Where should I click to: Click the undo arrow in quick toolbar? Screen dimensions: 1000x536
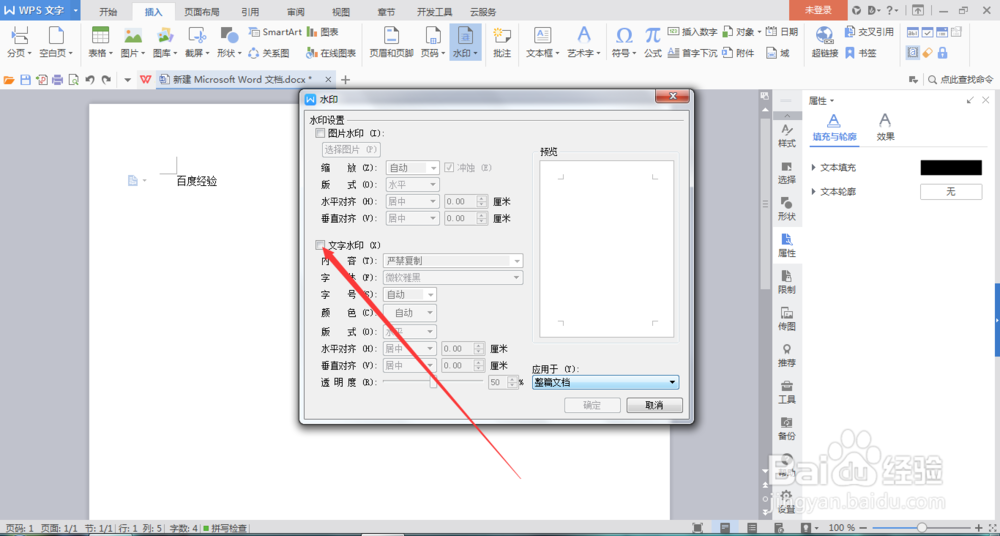[x=90, y=80]
